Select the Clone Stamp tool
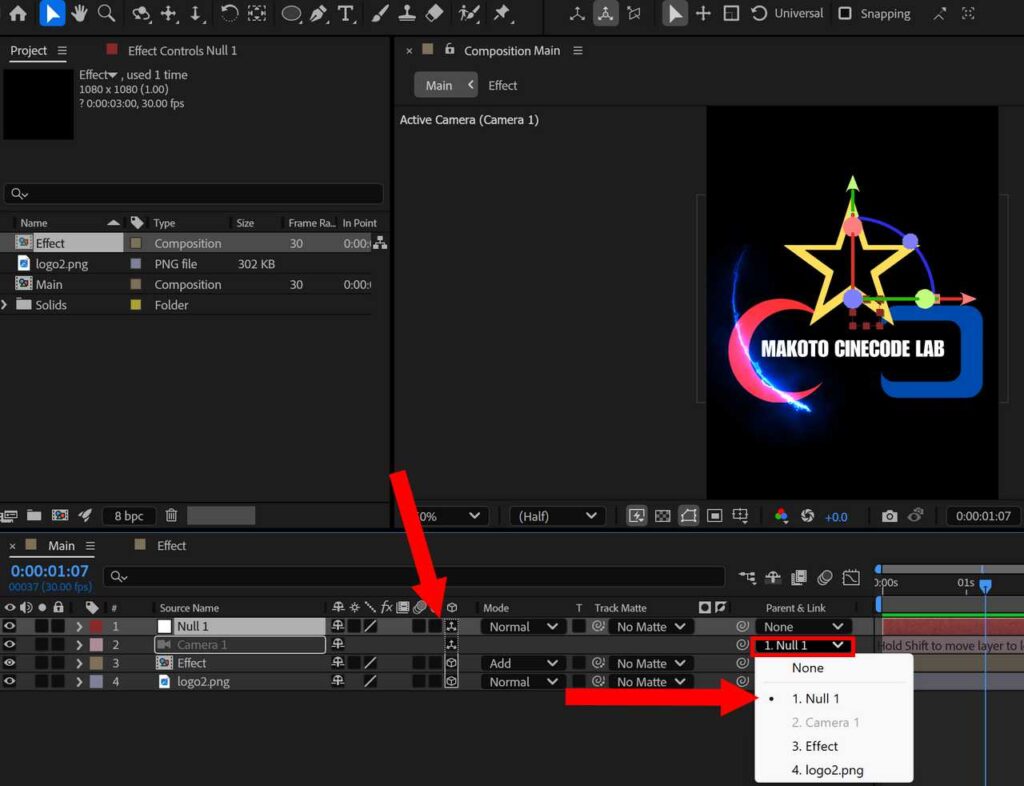Screen dimensions: 1024x786 click(x=407, y=13)
